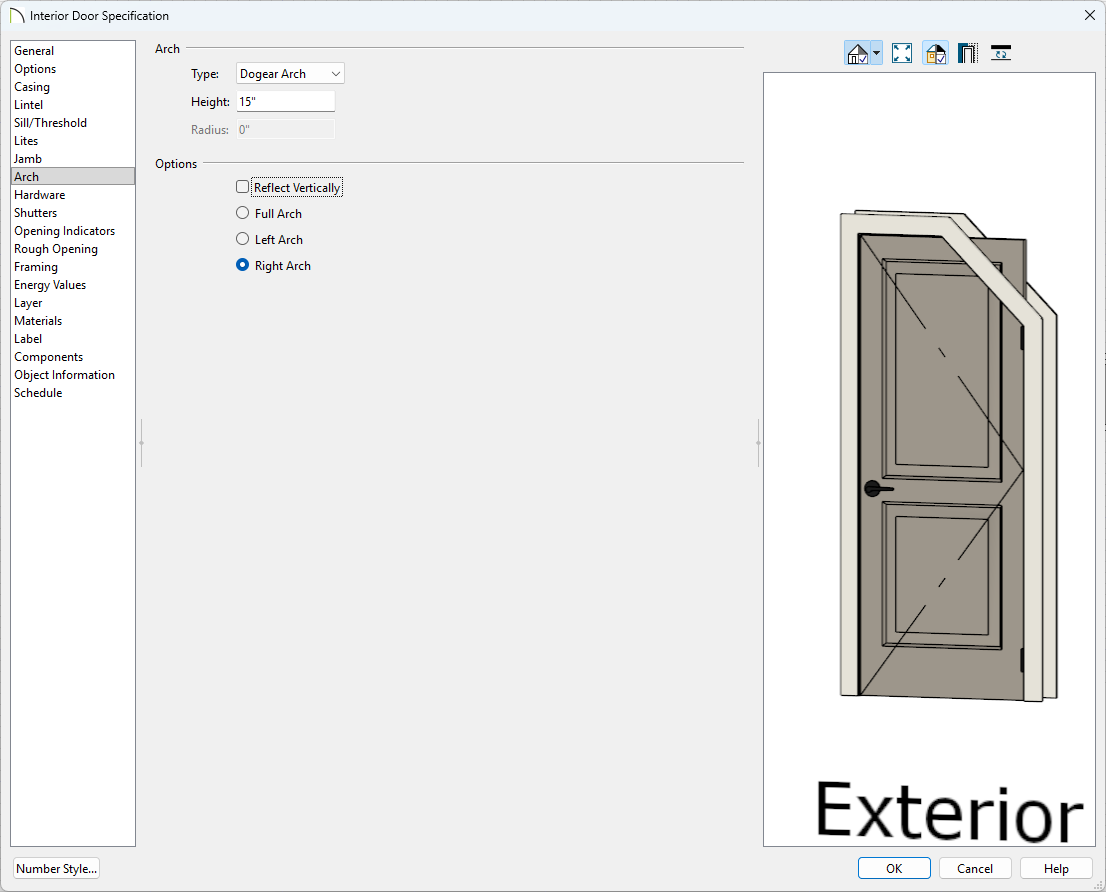
Task: Click the rendering style house icon
Action: [x=857, y=54]
